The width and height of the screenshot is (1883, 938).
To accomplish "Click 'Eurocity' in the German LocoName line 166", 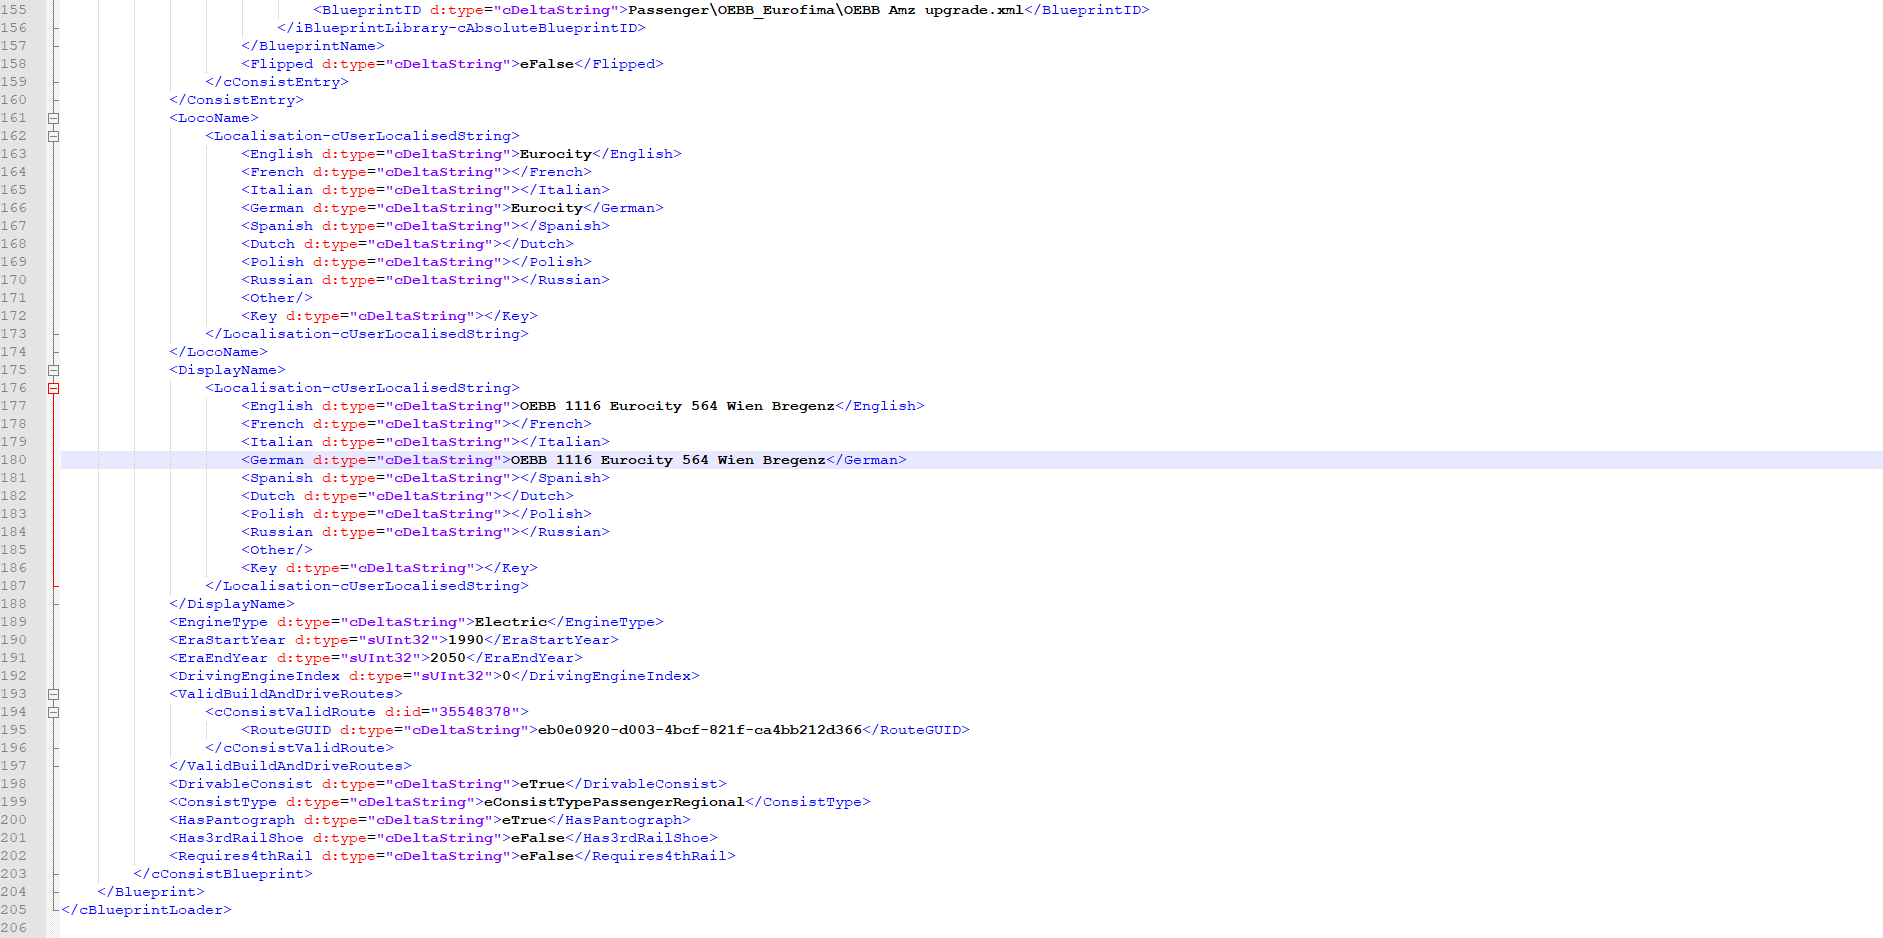I will coord(547,208).
